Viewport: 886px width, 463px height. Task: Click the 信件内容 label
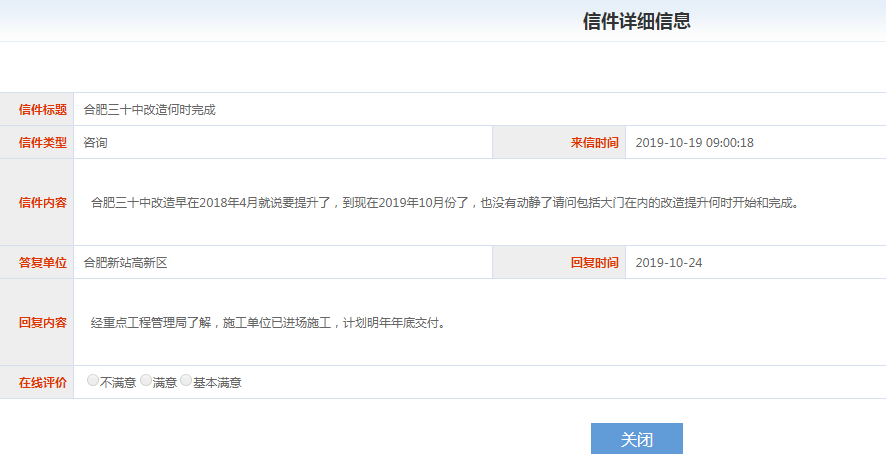pyautogui.click(x=42, y=202)
